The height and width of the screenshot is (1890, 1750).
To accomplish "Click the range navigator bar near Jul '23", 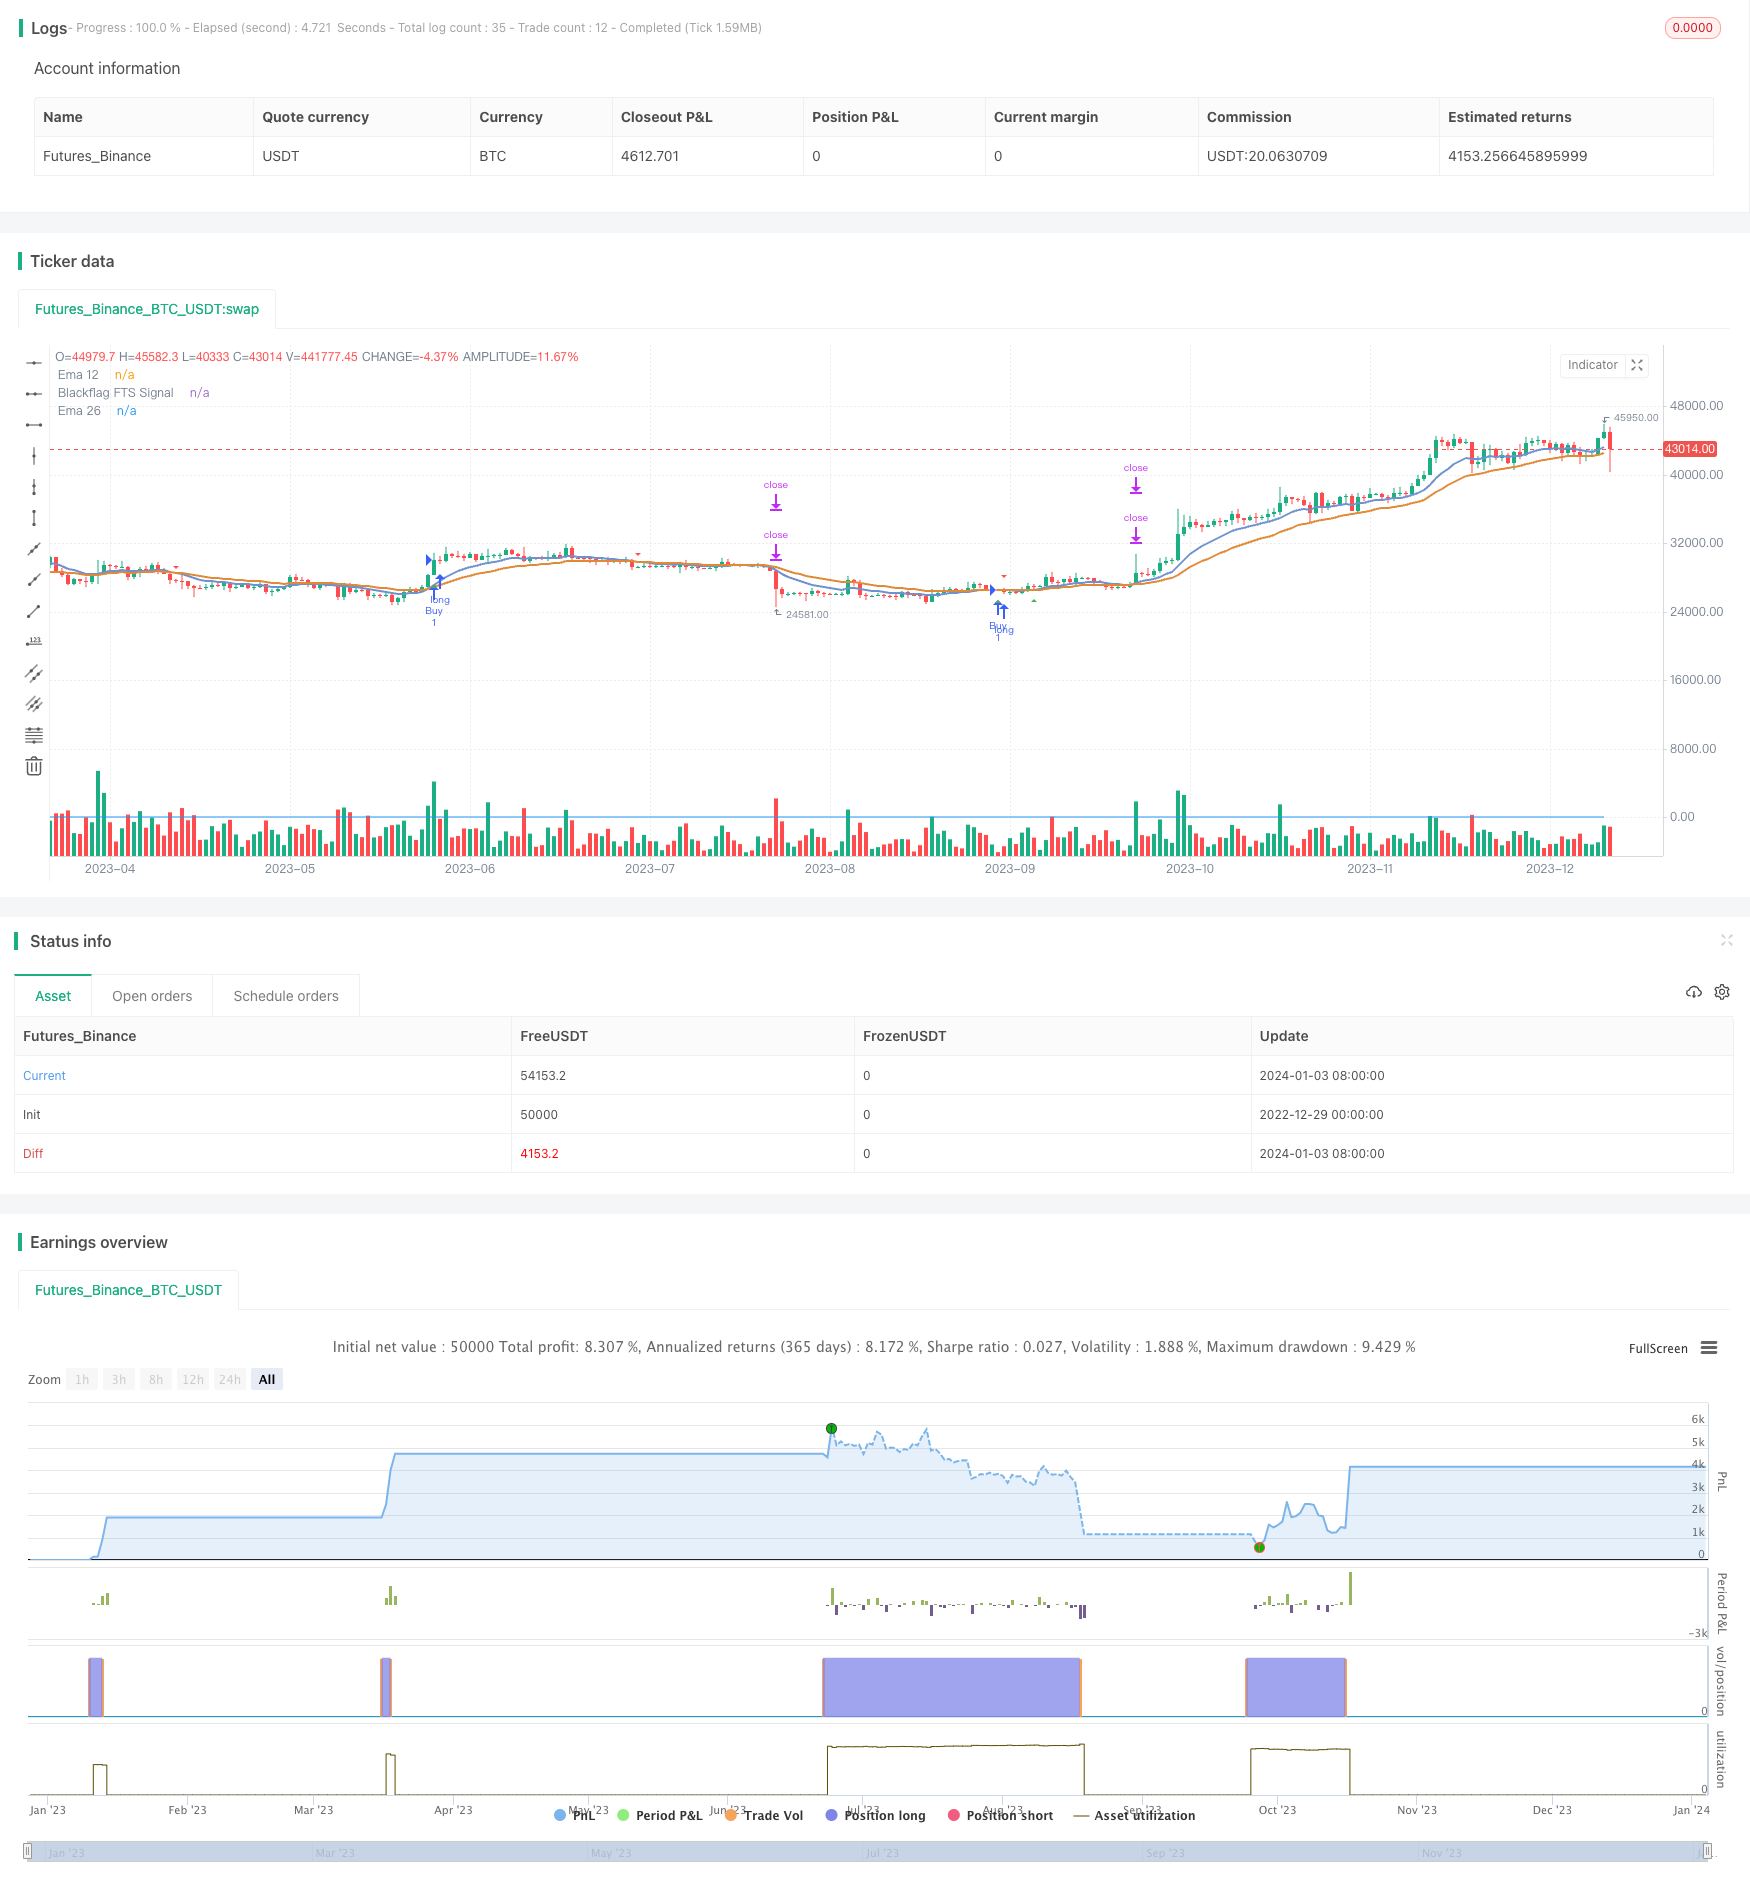I will [x=882, y=1852].
